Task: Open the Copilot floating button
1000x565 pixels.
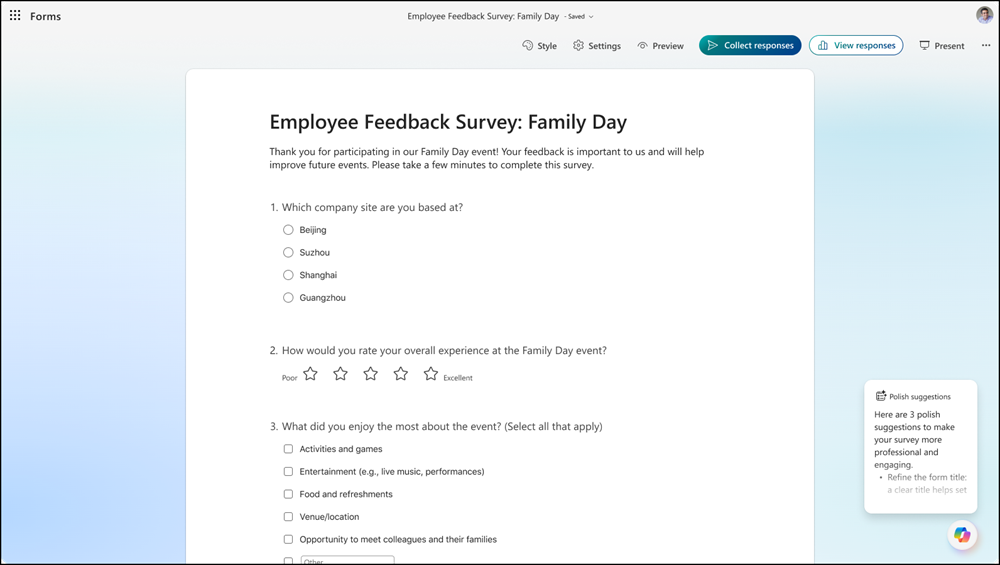Action: 962,534
